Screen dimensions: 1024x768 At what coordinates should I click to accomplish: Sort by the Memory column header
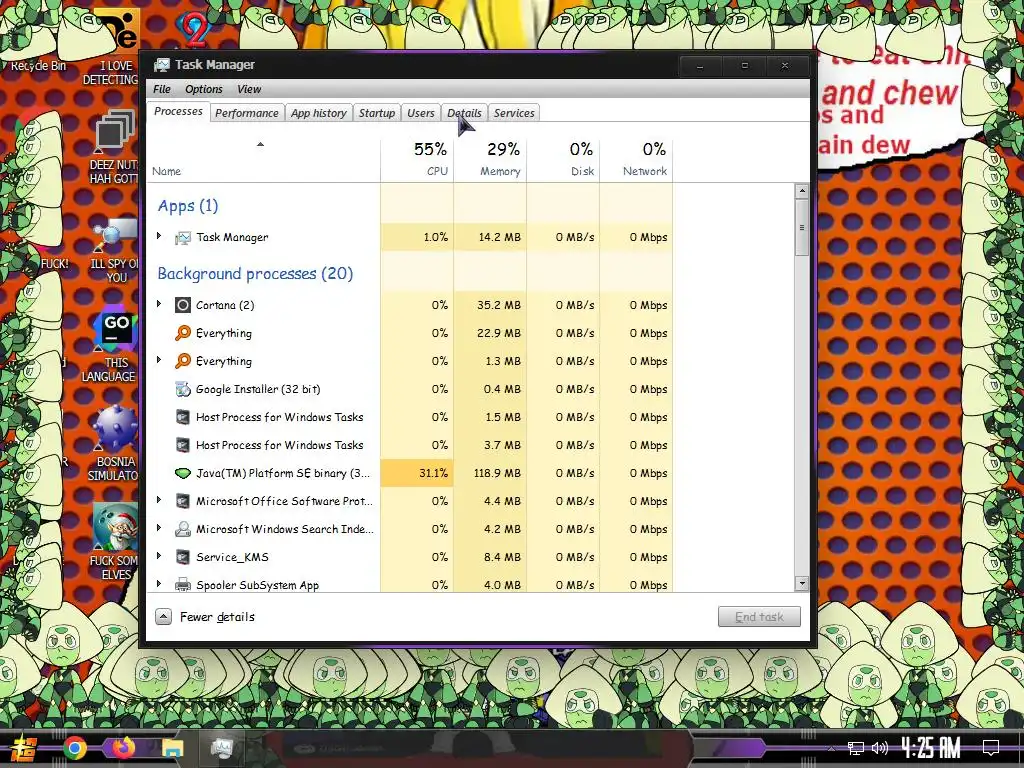pyautogui.click(x=490, y=160)
